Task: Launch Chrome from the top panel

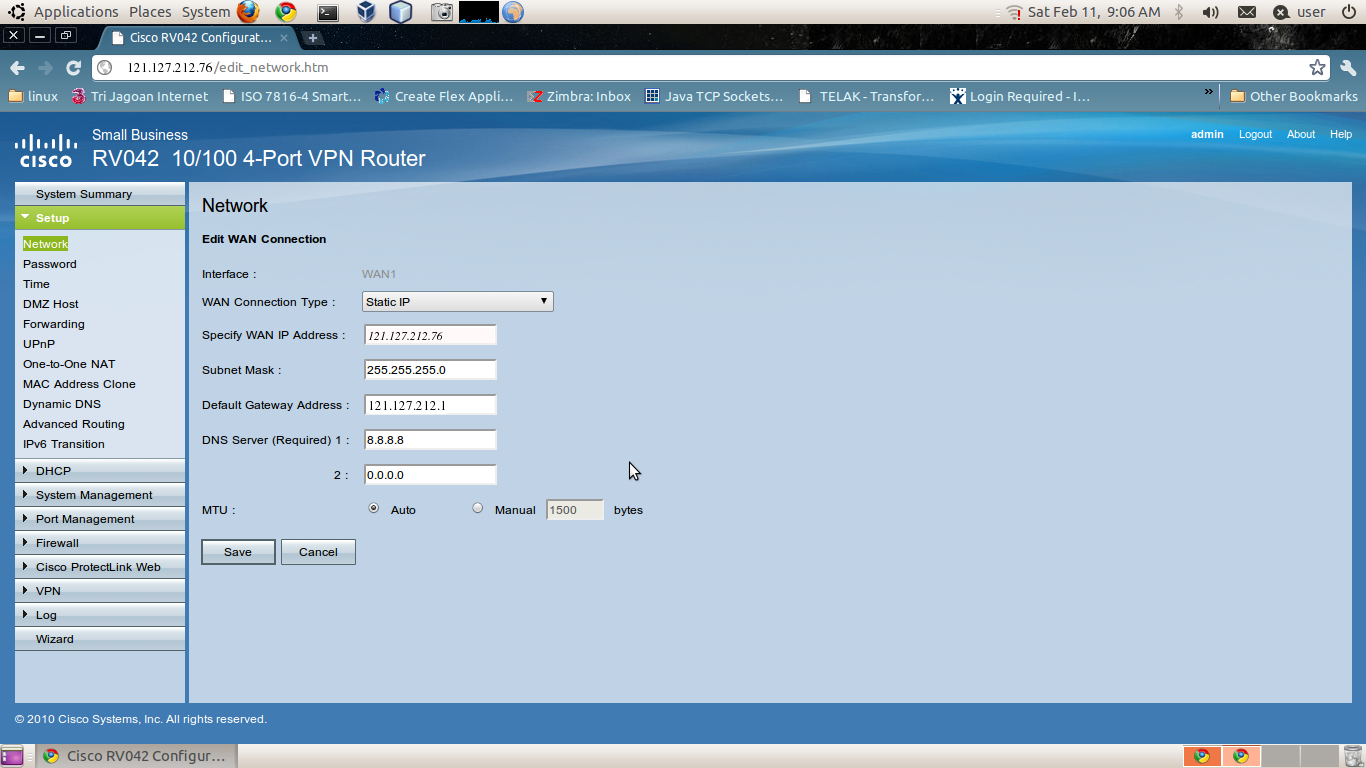Action: [286, 12]
